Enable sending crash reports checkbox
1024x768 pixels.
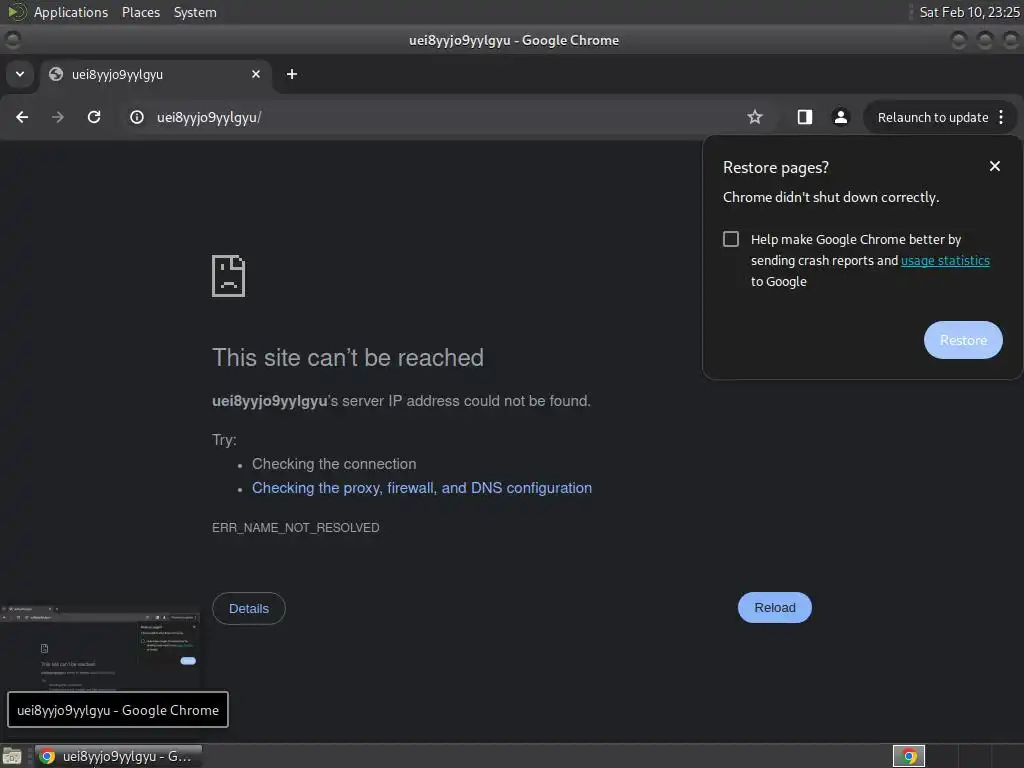tap(731, 239)
